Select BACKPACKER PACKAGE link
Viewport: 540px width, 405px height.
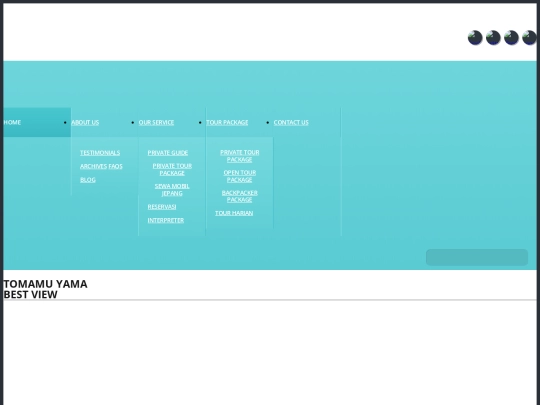[x=240, y=196]
